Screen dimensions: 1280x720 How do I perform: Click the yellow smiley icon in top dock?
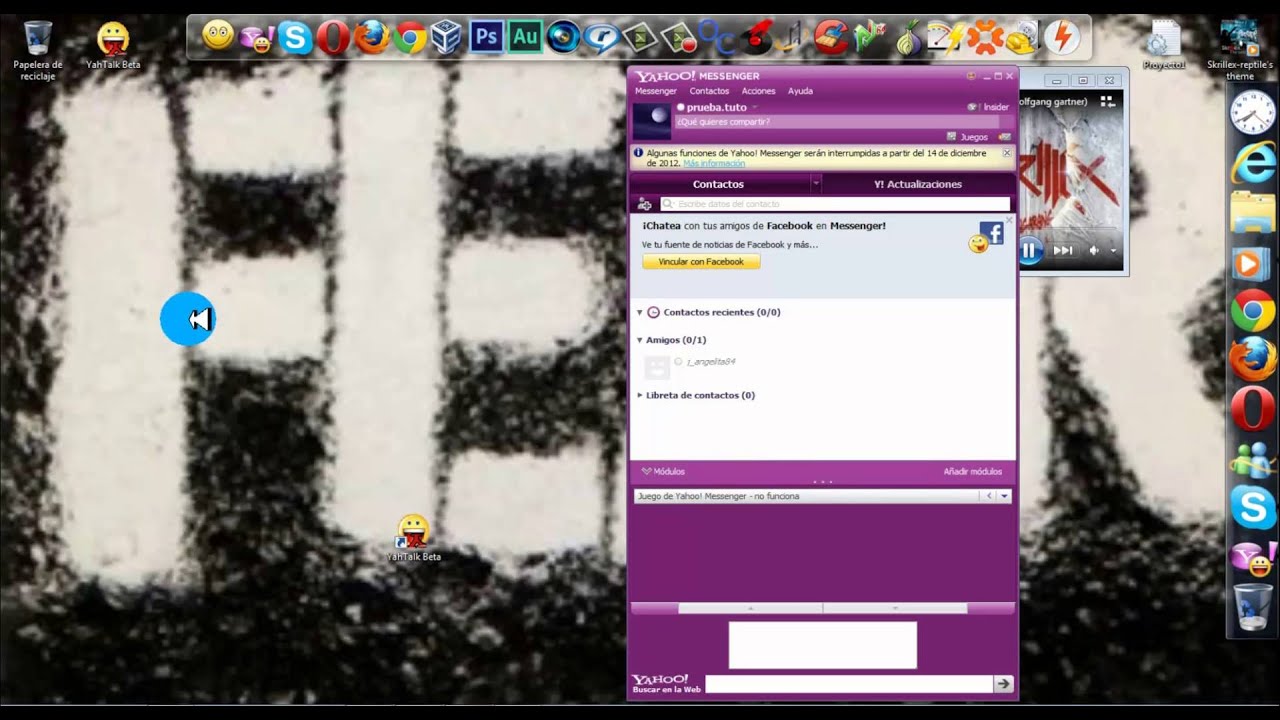(218, 37)
